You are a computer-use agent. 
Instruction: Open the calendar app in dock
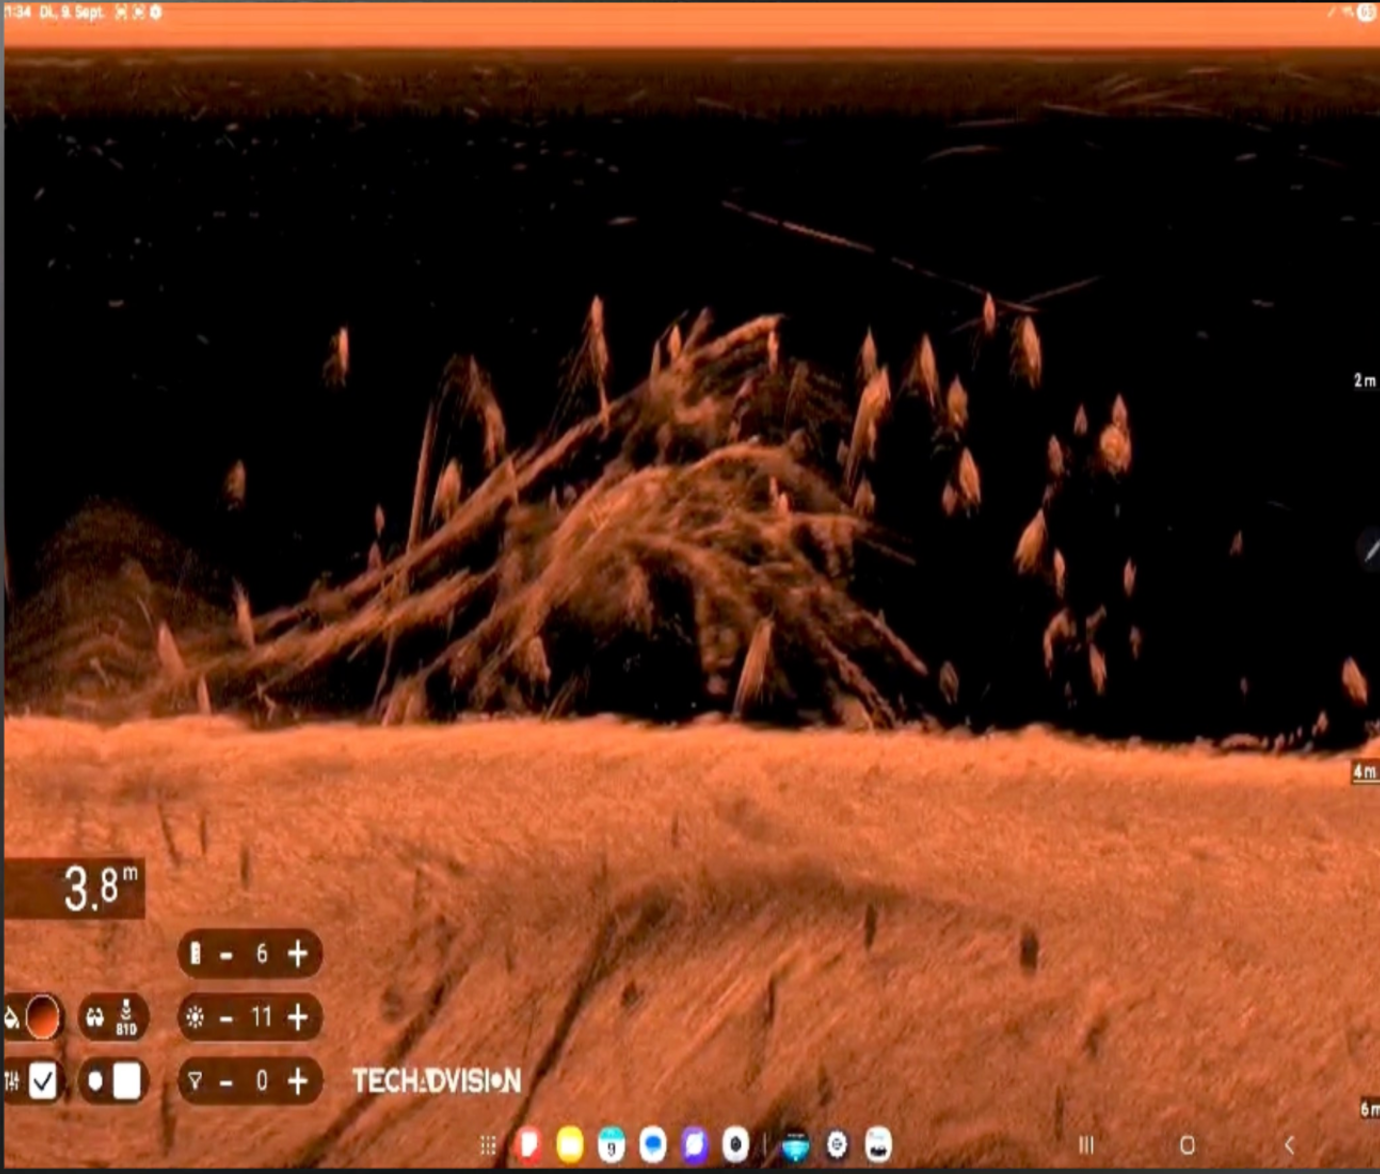(611, 1145)
